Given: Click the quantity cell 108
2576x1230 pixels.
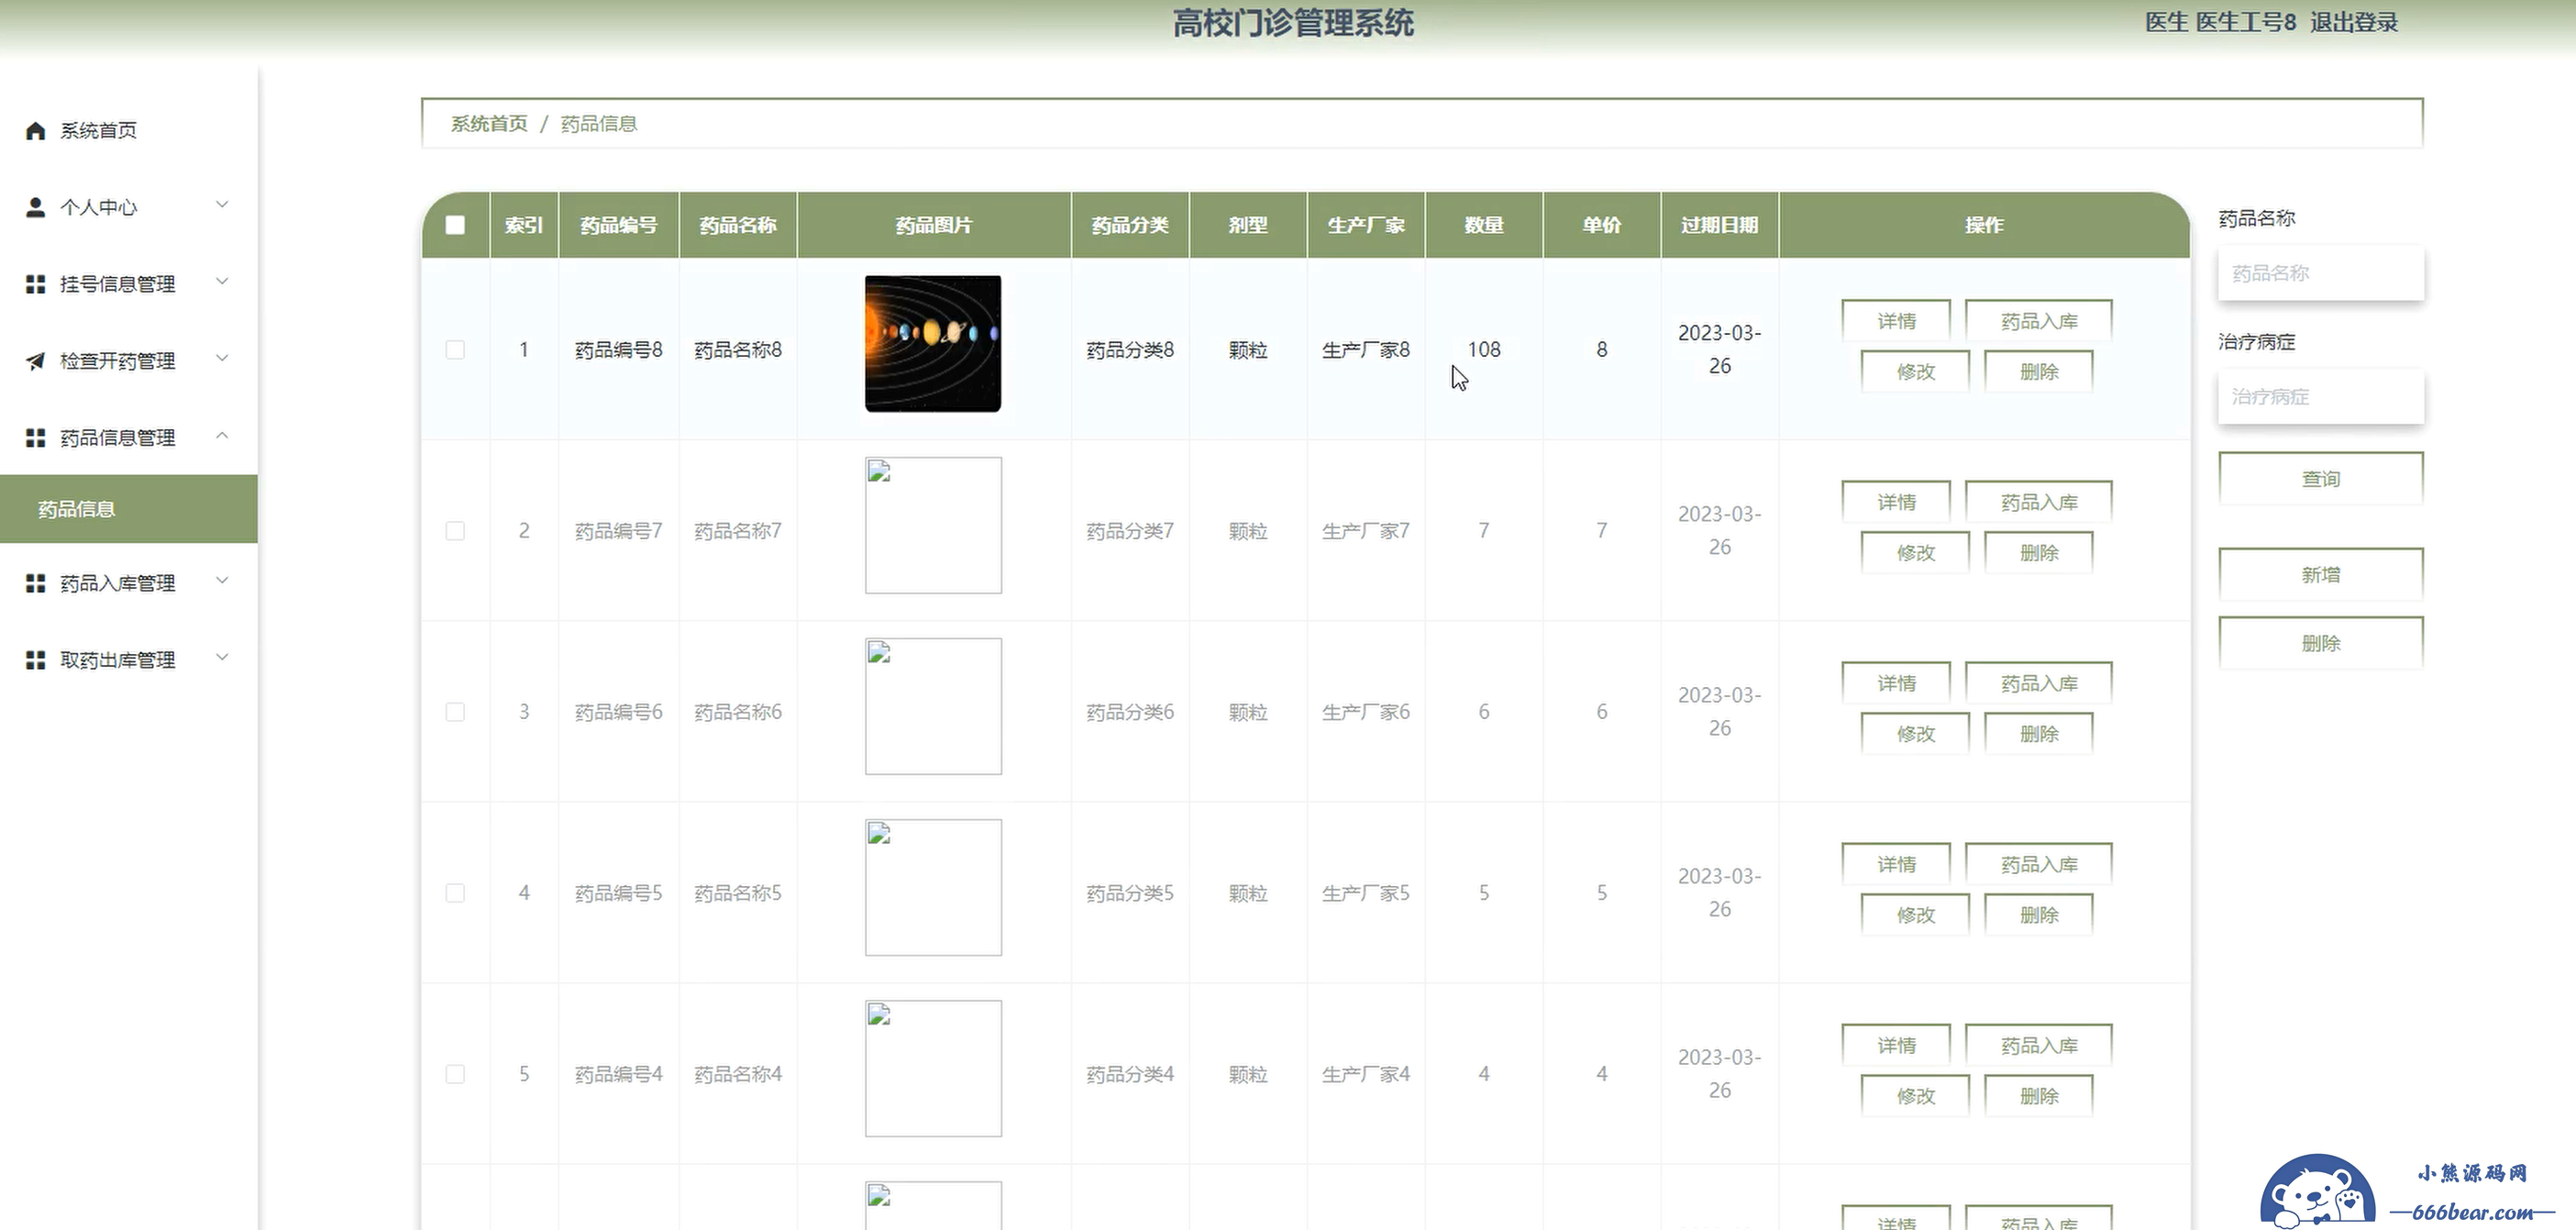Looking at the screenshot, I should (1484, 350).
